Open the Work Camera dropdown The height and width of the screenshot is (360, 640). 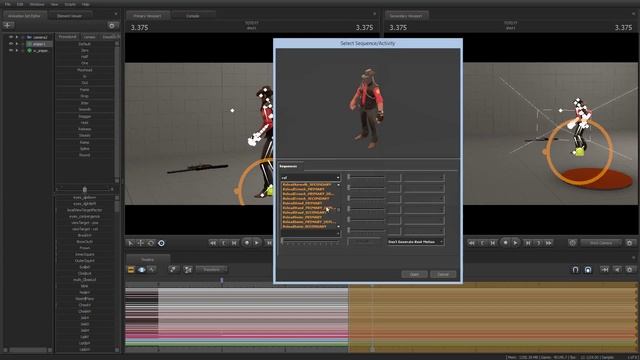pyautogui.click(x=601, y=243)
